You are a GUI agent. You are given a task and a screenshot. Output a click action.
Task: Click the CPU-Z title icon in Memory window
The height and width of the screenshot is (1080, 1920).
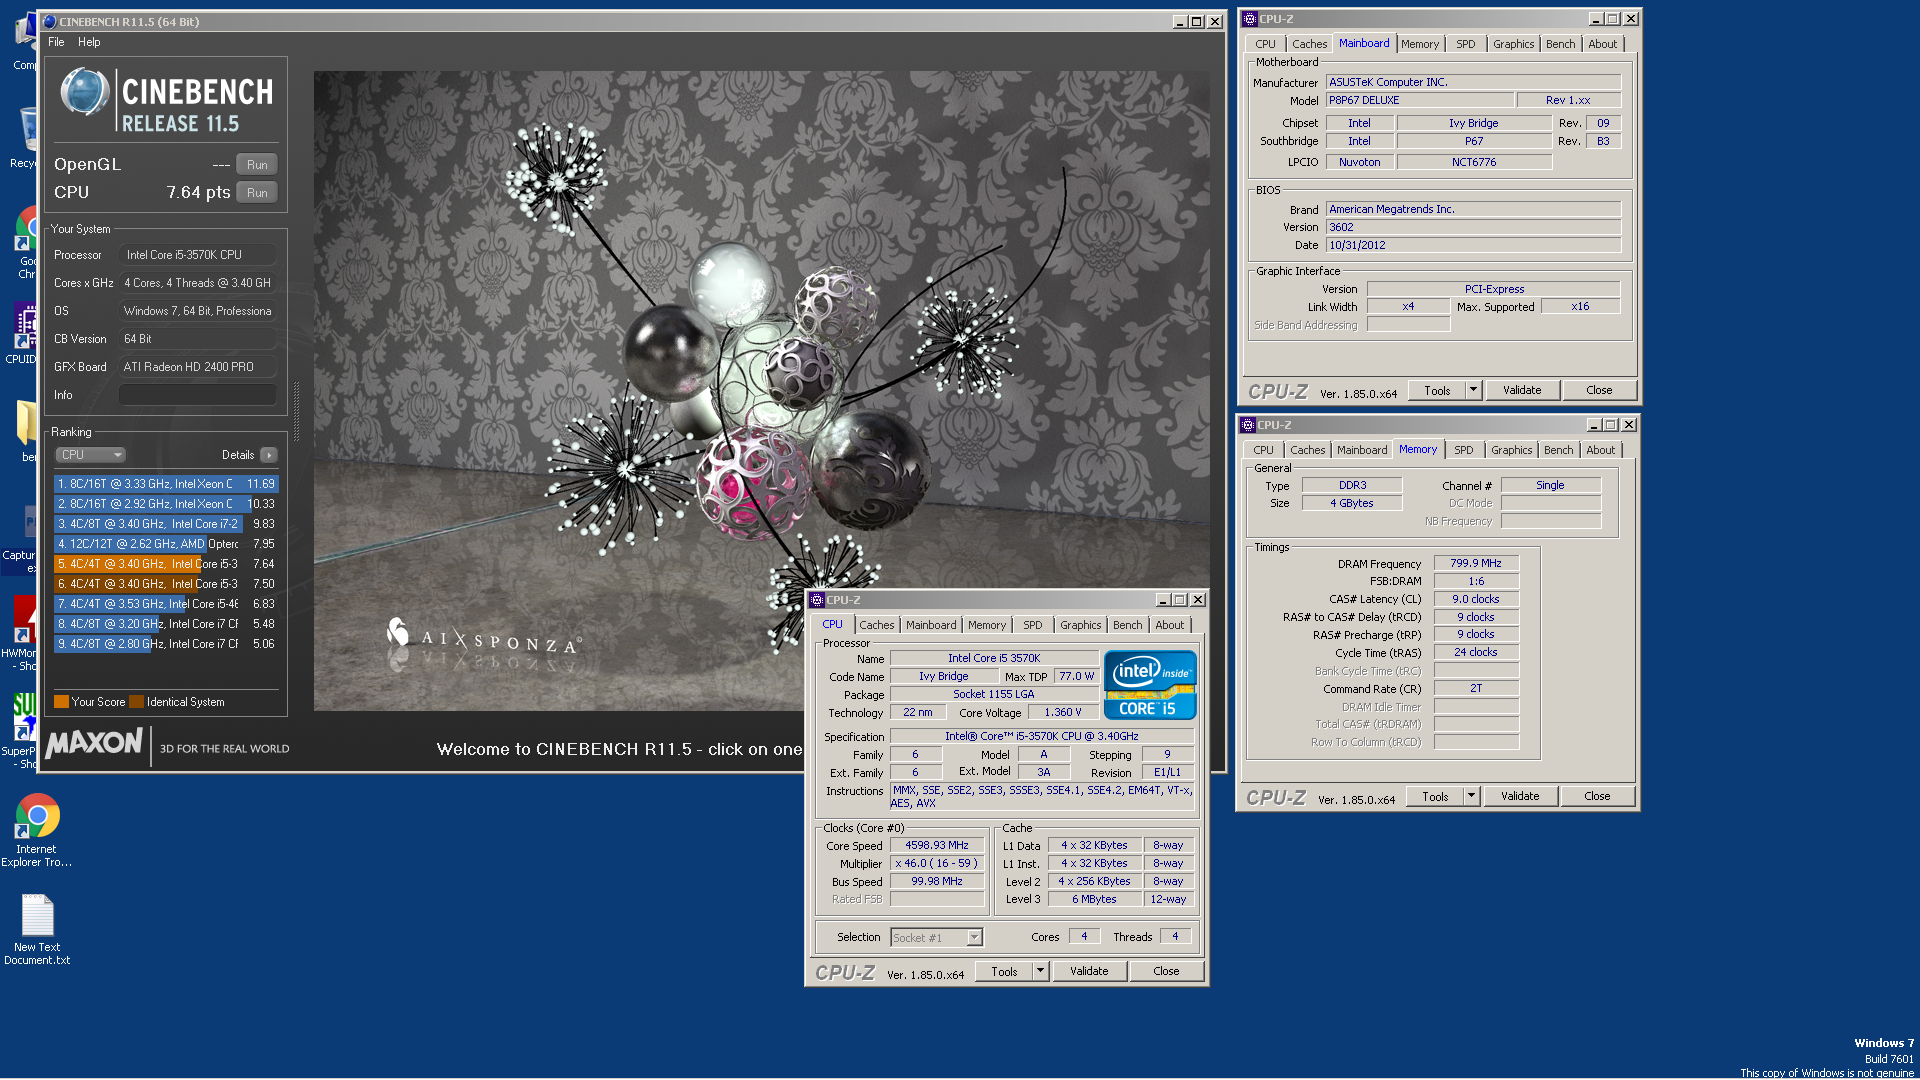click(1247, 425)
